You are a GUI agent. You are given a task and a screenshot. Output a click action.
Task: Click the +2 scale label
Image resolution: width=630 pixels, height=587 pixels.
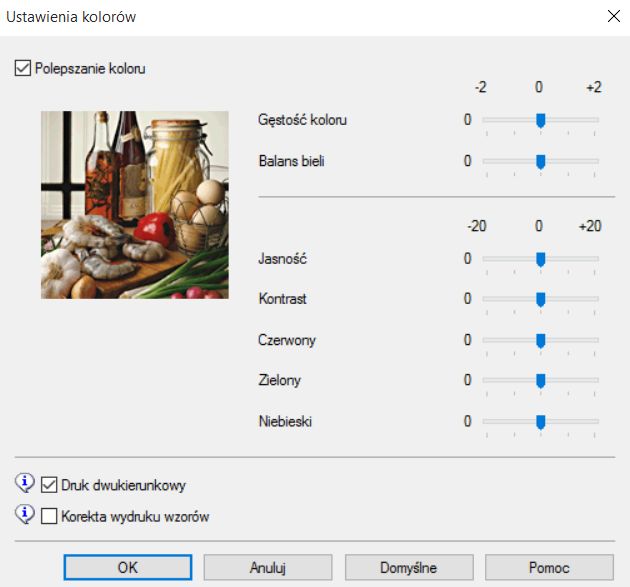pos(594,87)
